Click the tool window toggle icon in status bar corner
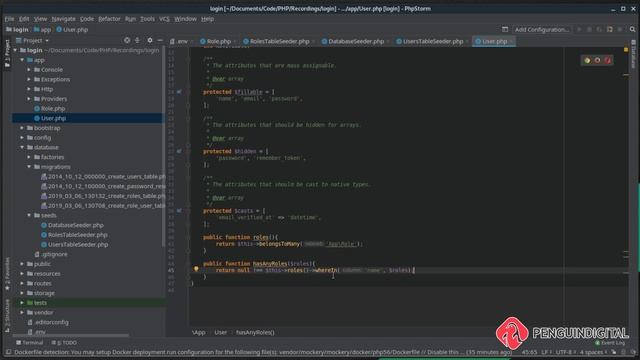 (x=8, y=352)
